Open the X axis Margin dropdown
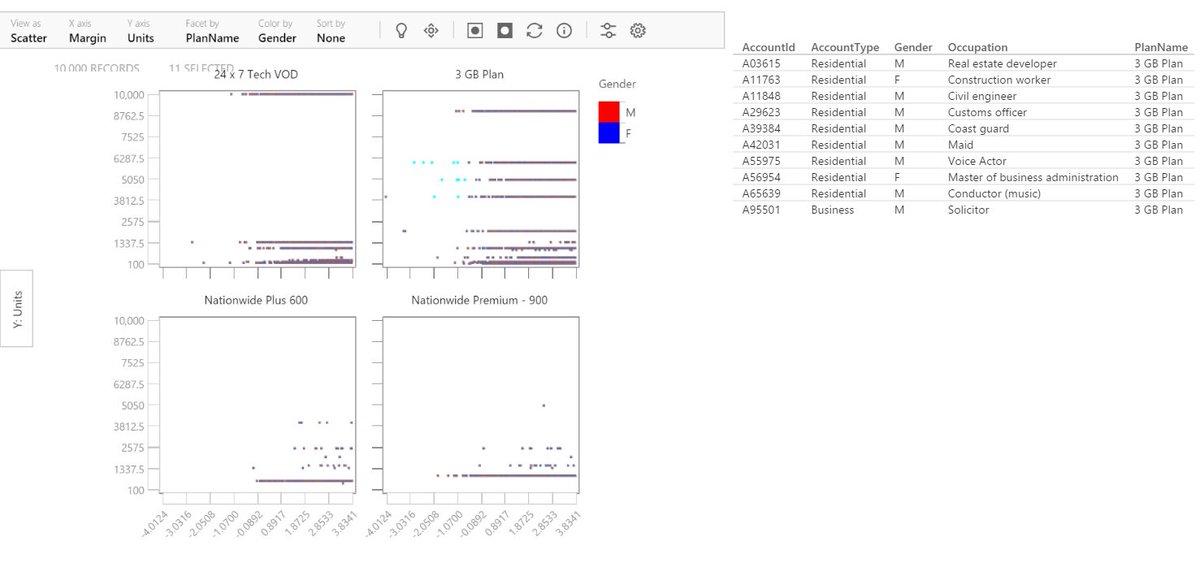This screenshot has height=563, width=1200. [x=88, y=31]
